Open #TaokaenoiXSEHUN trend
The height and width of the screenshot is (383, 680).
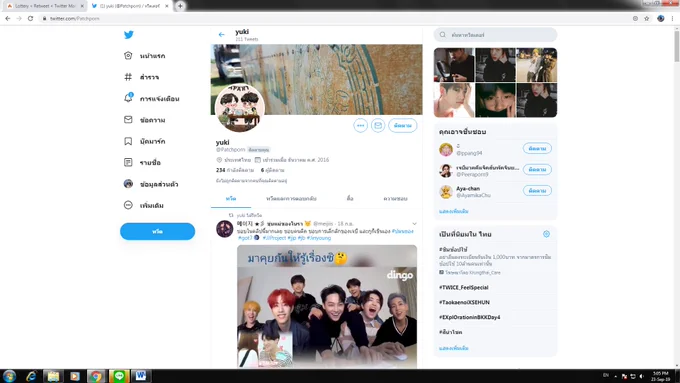click(464, 302)
